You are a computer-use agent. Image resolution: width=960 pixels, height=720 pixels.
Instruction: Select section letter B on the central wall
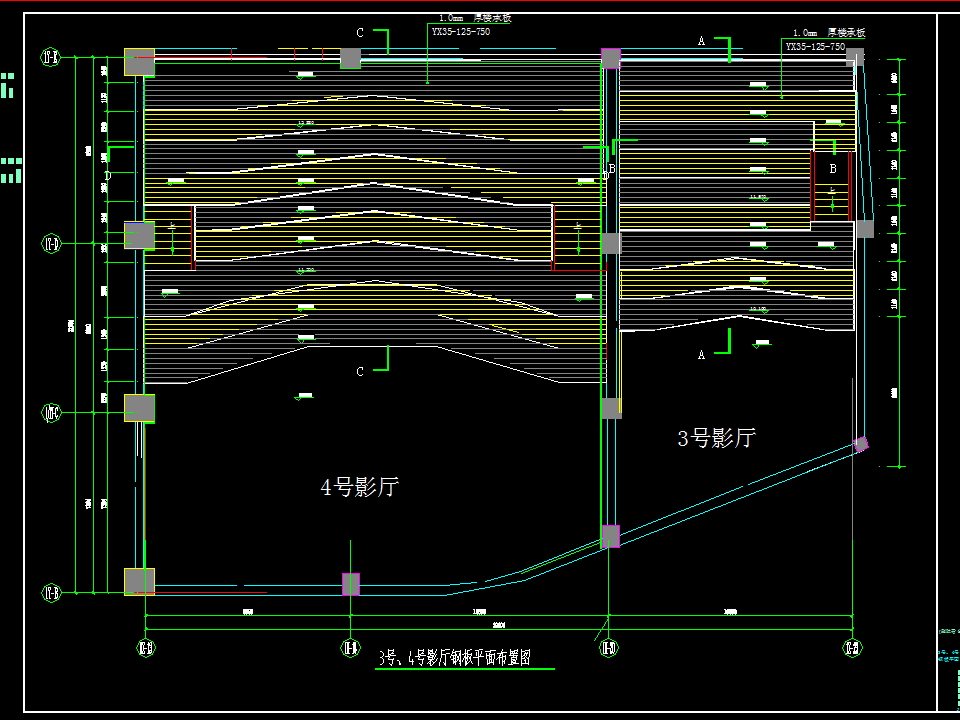coord(612,168)
